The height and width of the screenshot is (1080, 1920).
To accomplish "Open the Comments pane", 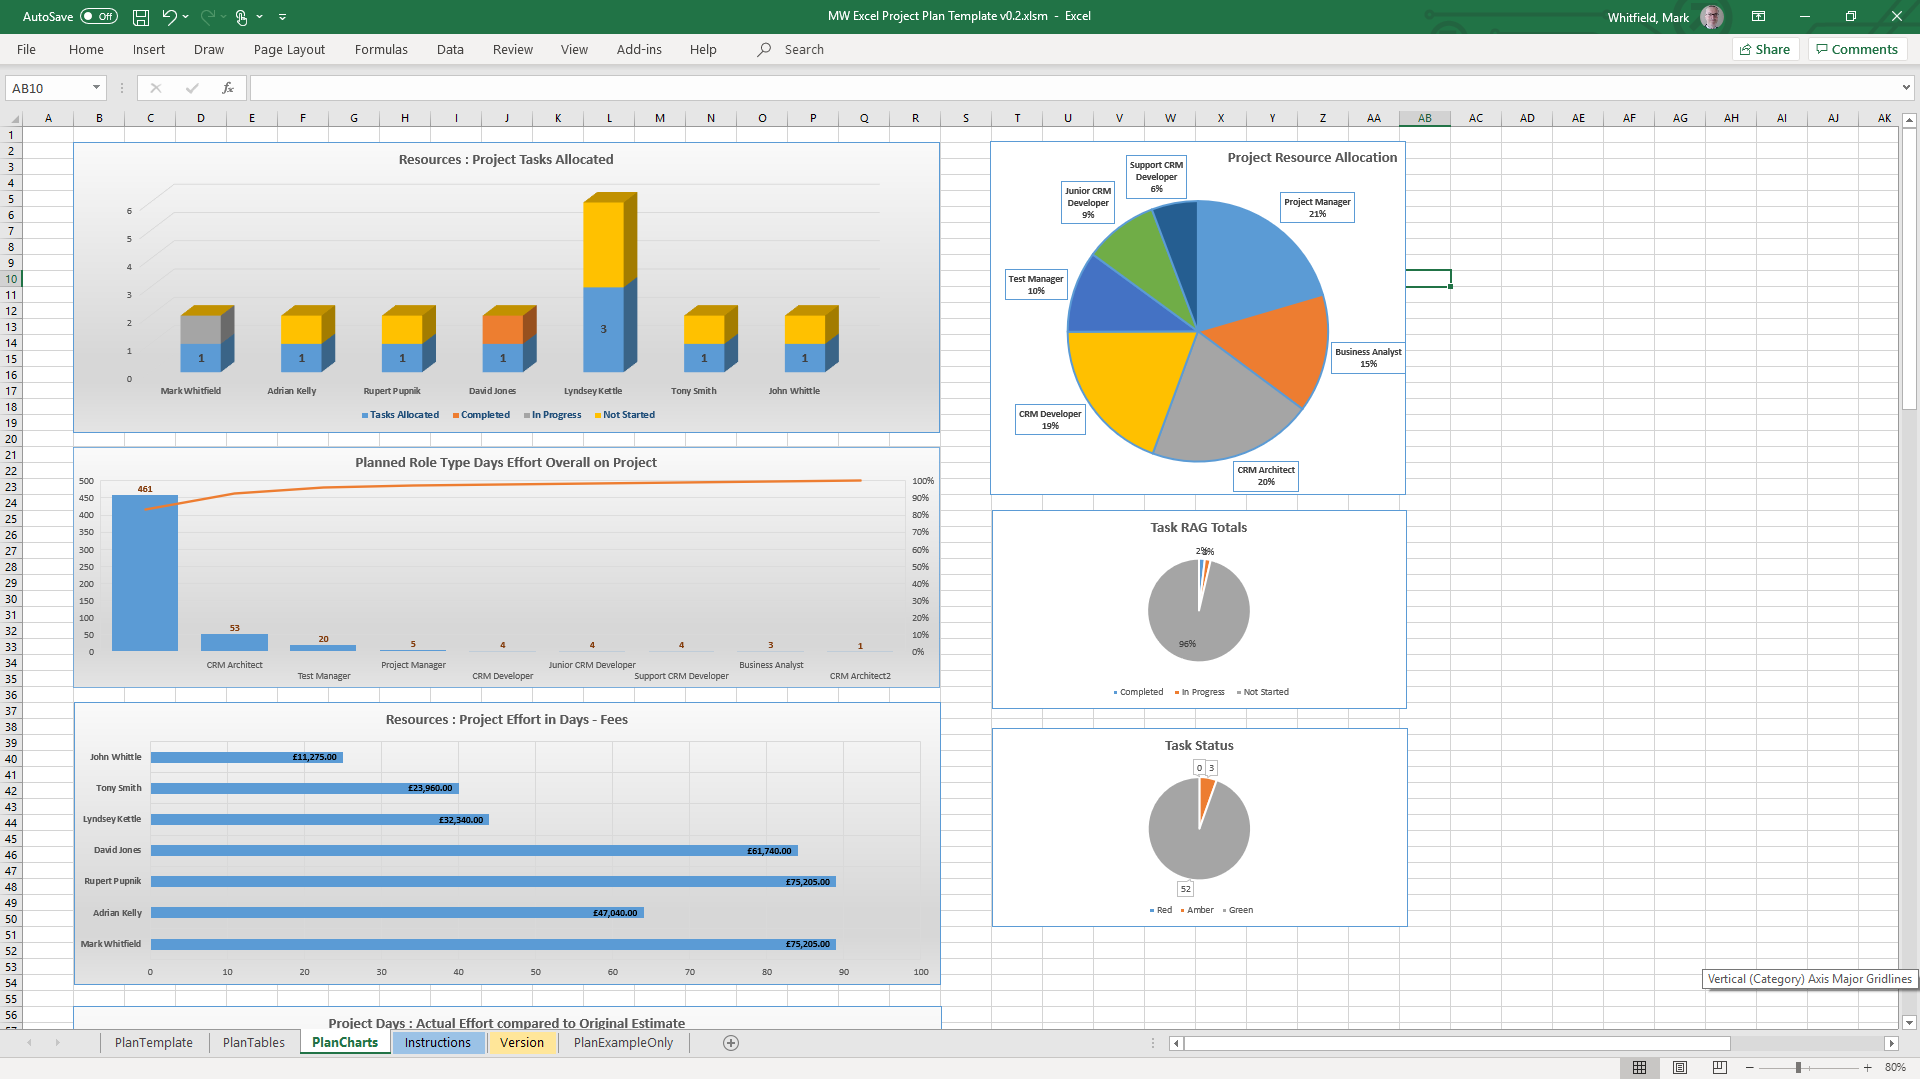I will point(1857,49).
